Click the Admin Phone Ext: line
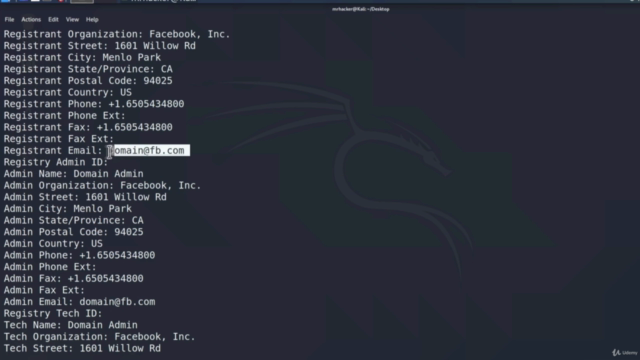This screenshot has height=360, width=640. (x=50, y=267)
